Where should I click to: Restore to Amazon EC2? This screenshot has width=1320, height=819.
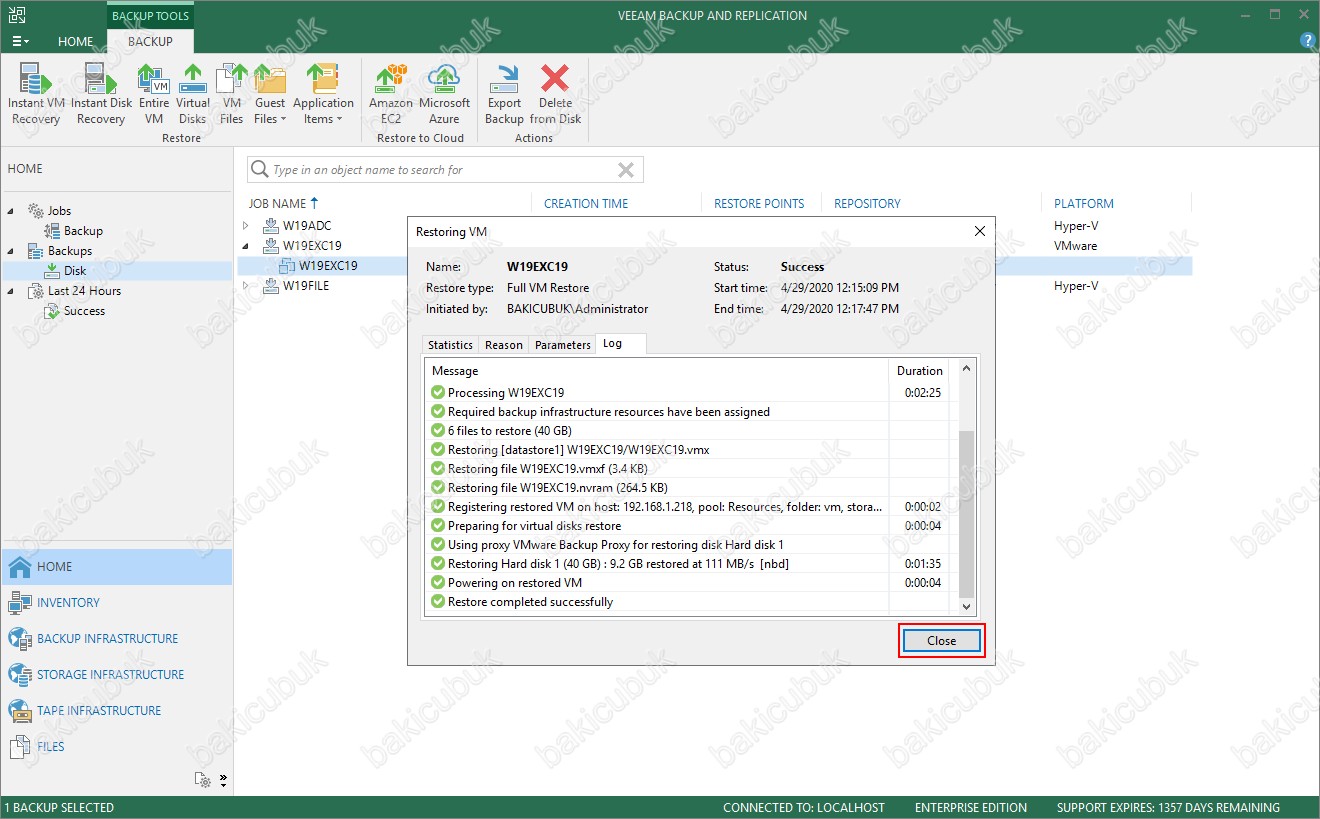(x=391, y=94)
